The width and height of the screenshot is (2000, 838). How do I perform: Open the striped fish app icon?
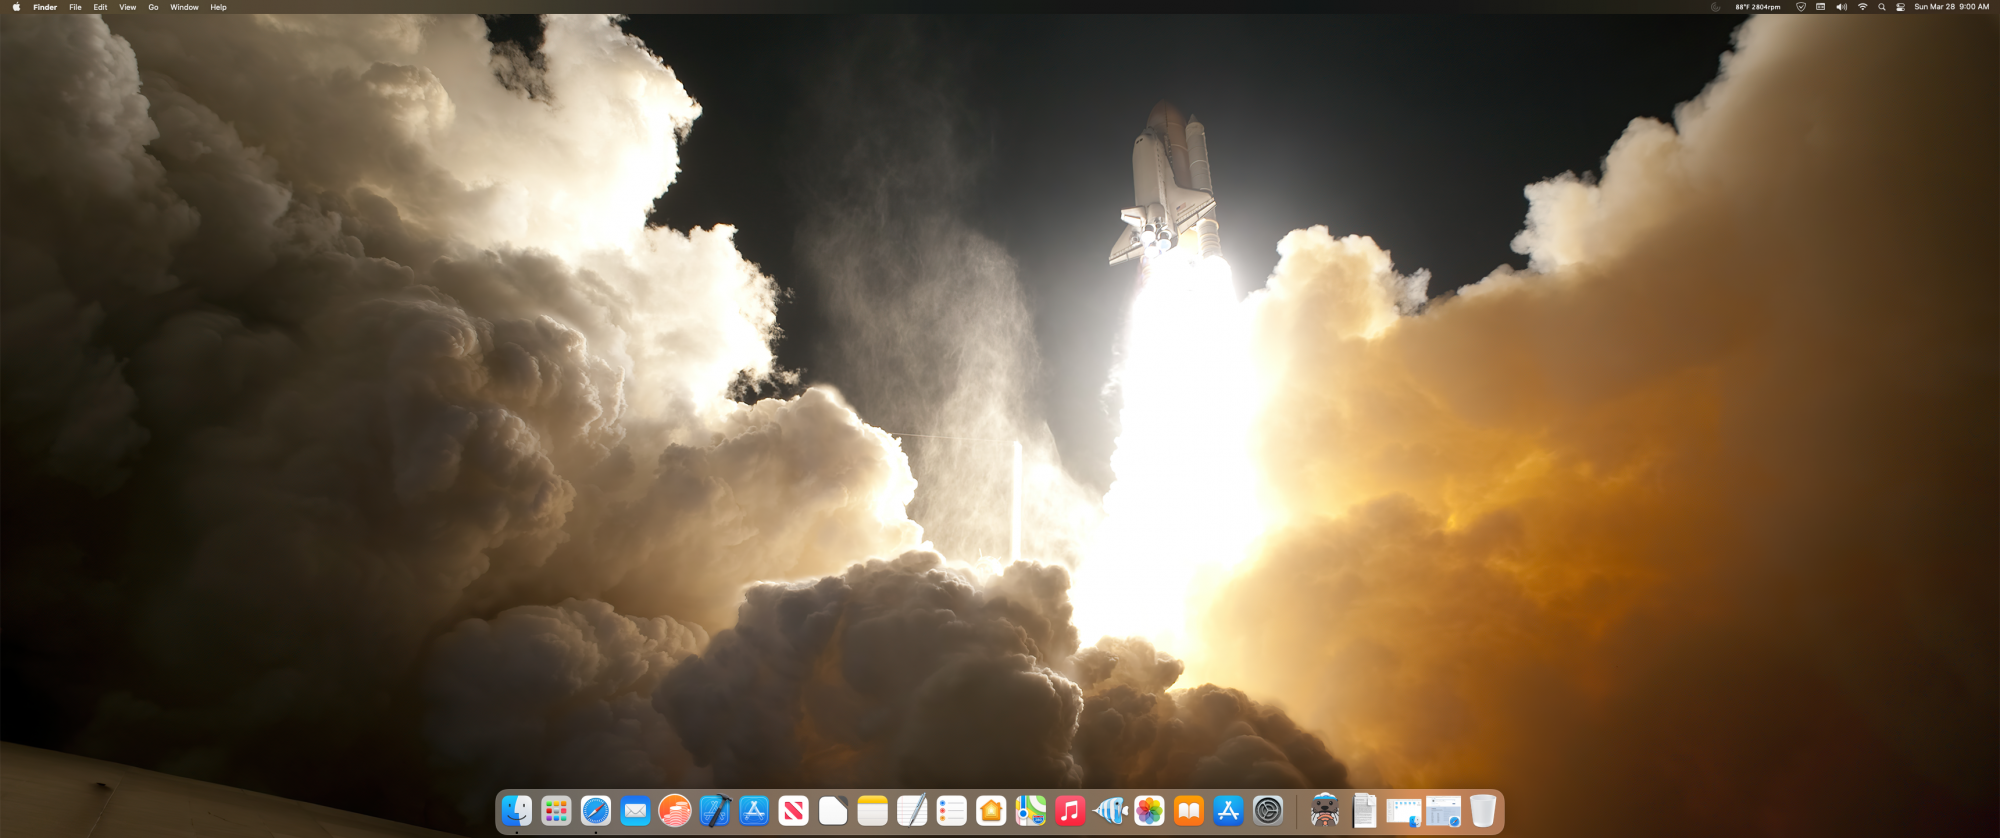point(1110,811)
